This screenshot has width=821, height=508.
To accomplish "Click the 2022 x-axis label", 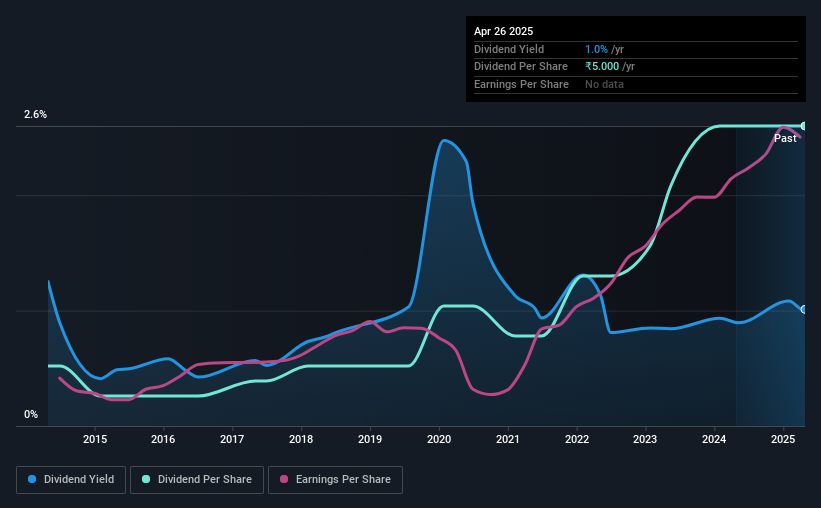I will [x=577, y=439].
